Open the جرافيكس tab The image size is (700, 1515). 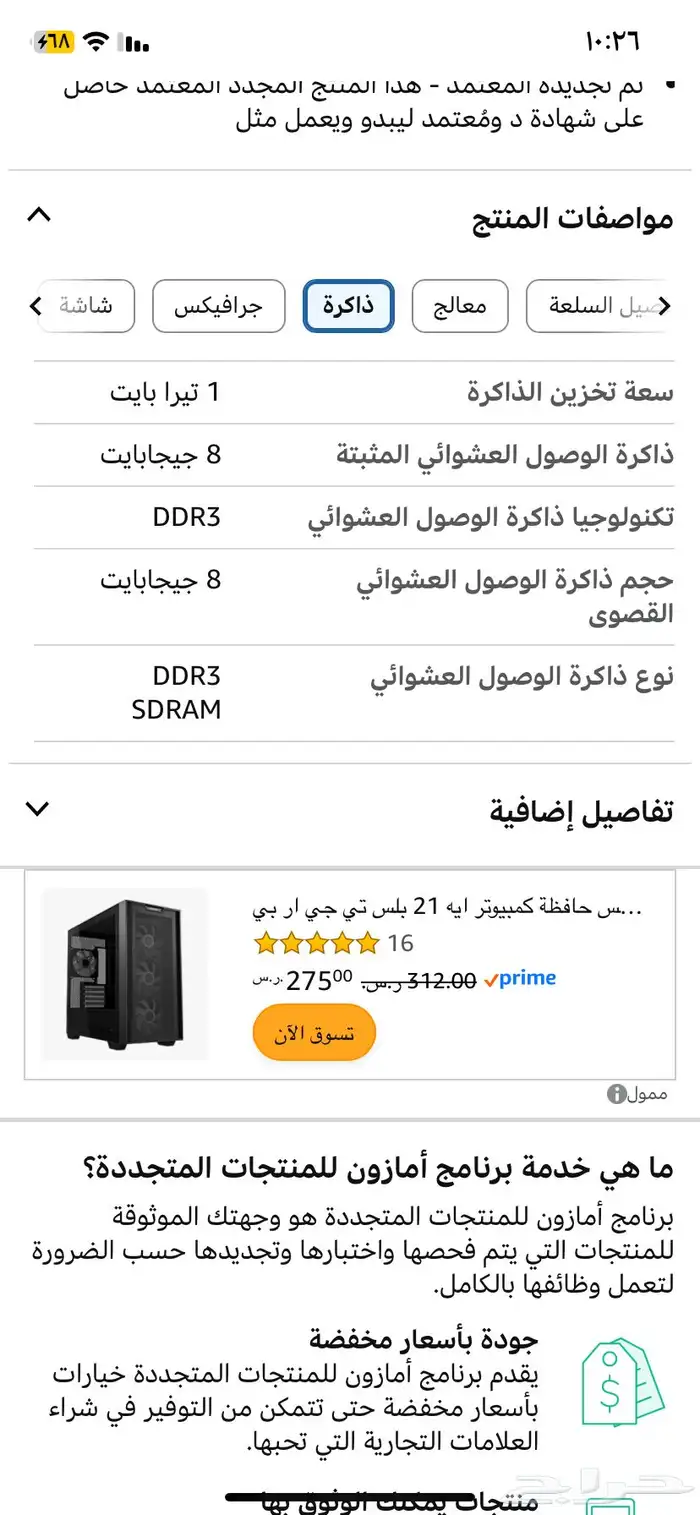(218, 306)
